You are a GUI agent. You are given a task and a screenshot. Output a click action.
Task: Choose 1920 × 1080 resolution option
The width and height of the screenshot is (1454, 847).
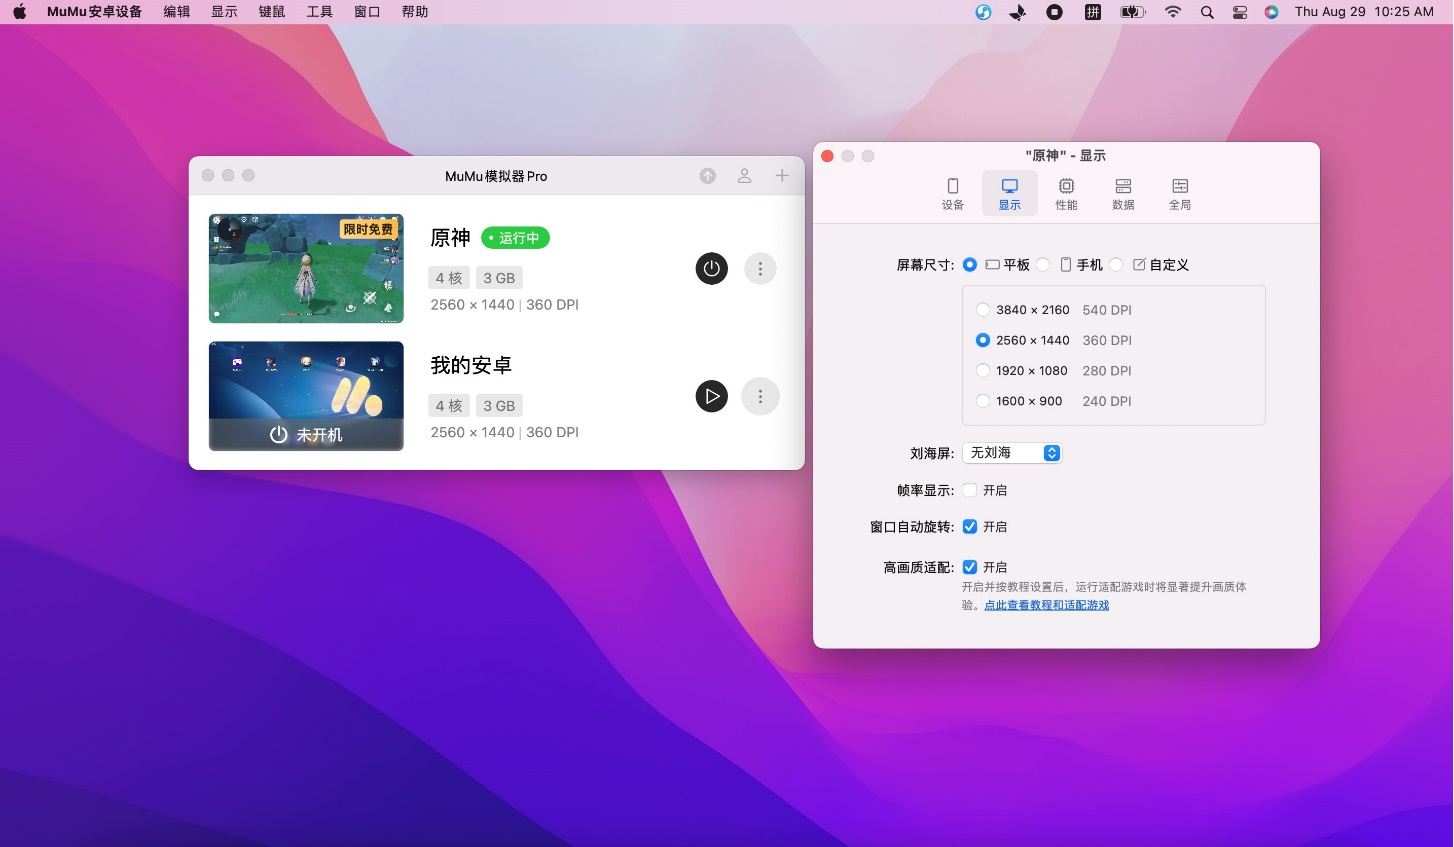[x=983, y=371]
